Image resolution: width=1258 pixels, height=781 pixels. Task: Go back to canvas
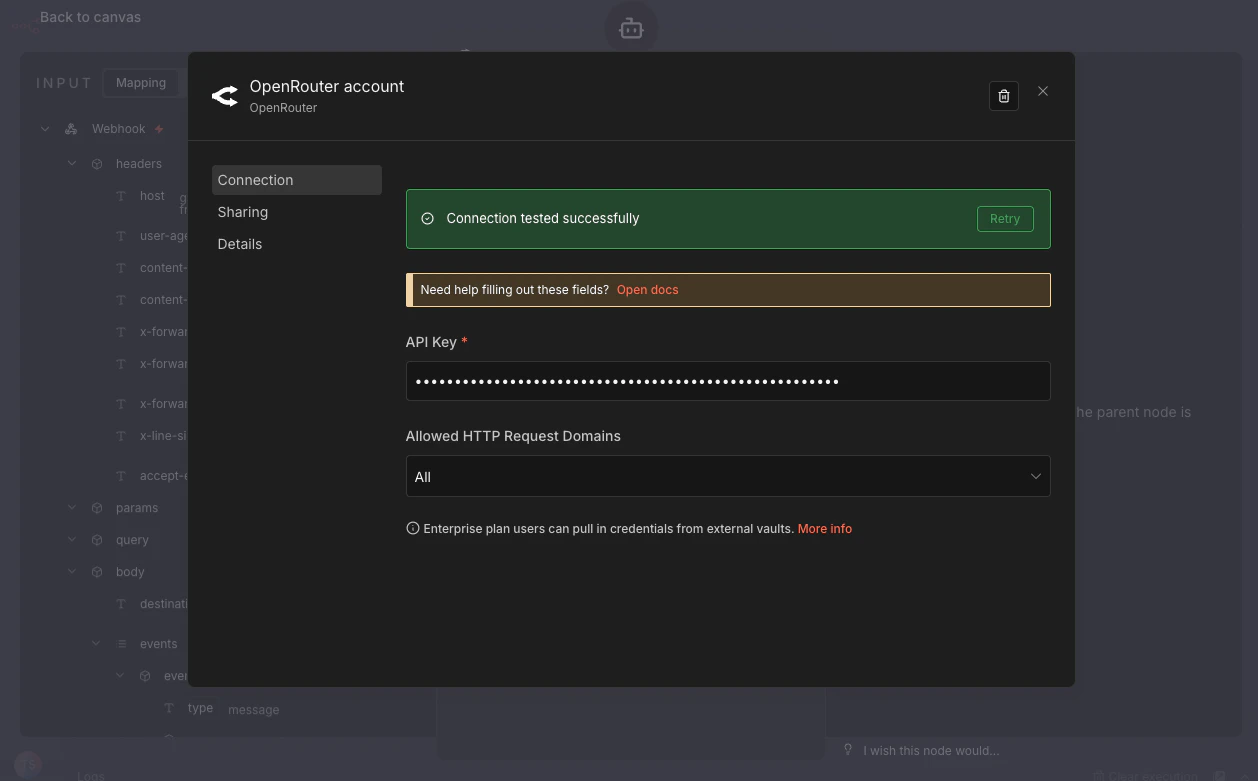click(x=90, y=17)
